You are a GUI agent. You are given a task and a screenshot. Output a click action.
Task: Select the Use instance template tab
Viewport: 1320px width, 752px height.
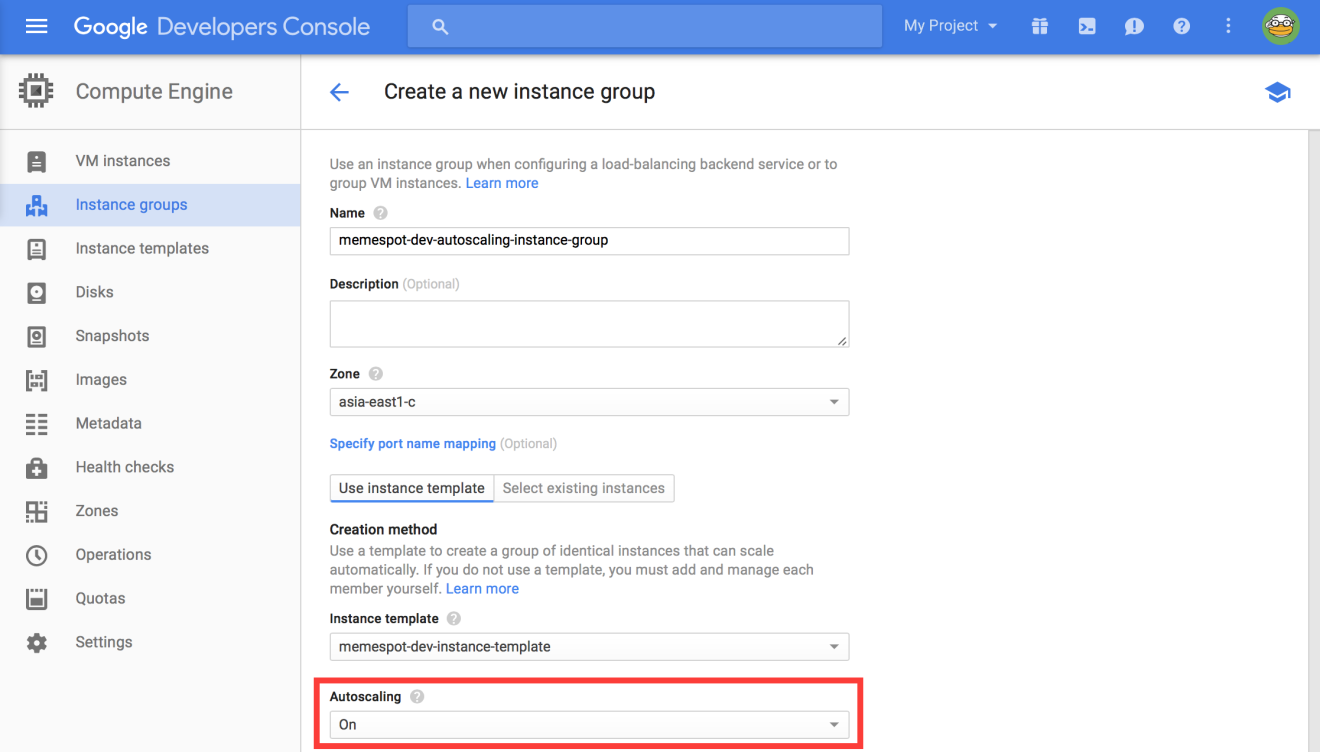(411, 488)
